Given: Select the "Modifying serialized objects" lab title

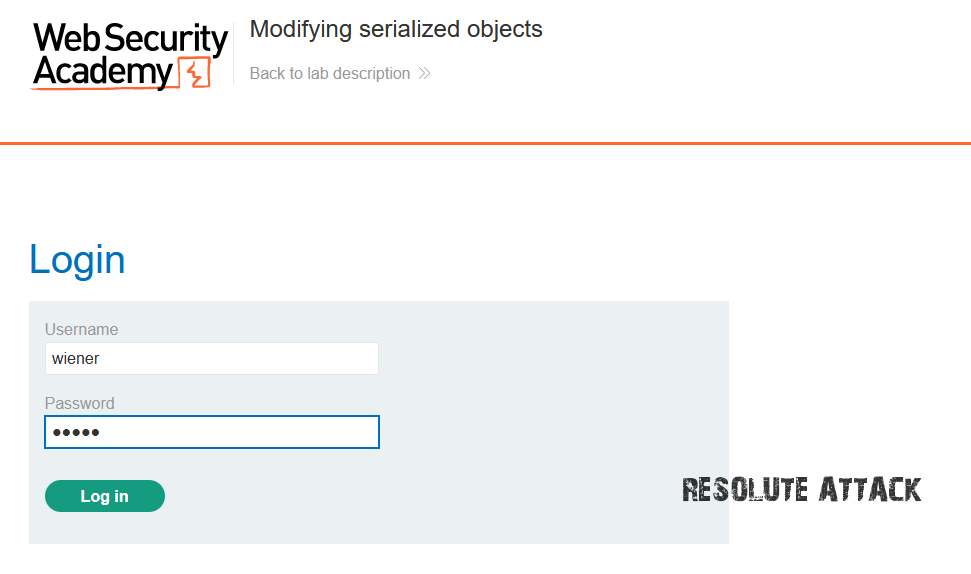Looking at the screenshot, I should click(x=396, y=29).
